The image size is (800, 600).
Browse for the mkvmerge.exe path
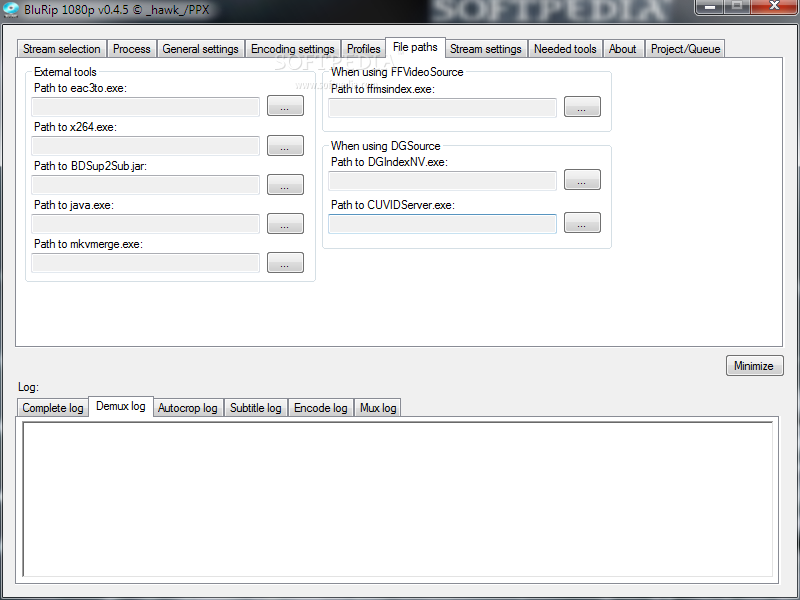[285, 263]
